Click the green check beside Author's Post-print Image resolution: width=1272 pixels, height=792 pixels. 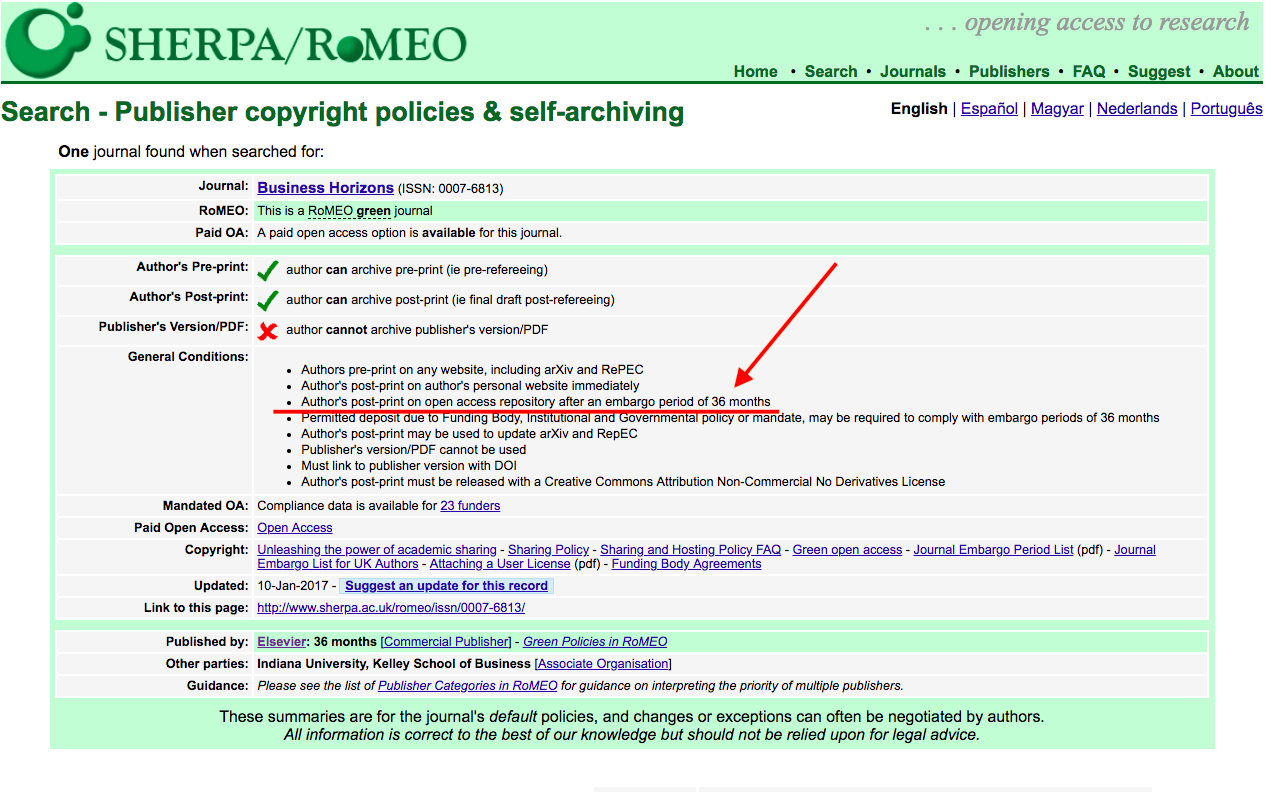(267, 300)
